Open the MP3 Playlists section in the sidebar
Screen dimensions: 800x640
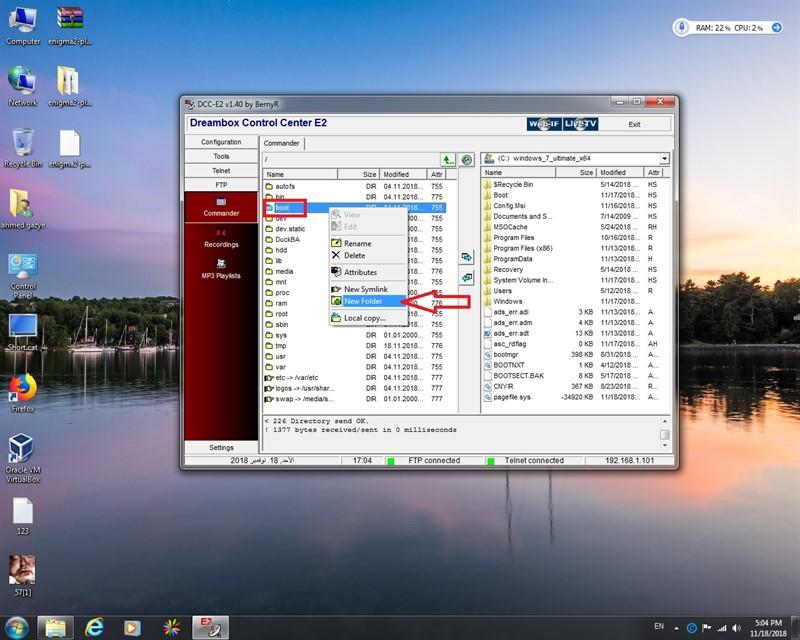click(x=221, y=269)
